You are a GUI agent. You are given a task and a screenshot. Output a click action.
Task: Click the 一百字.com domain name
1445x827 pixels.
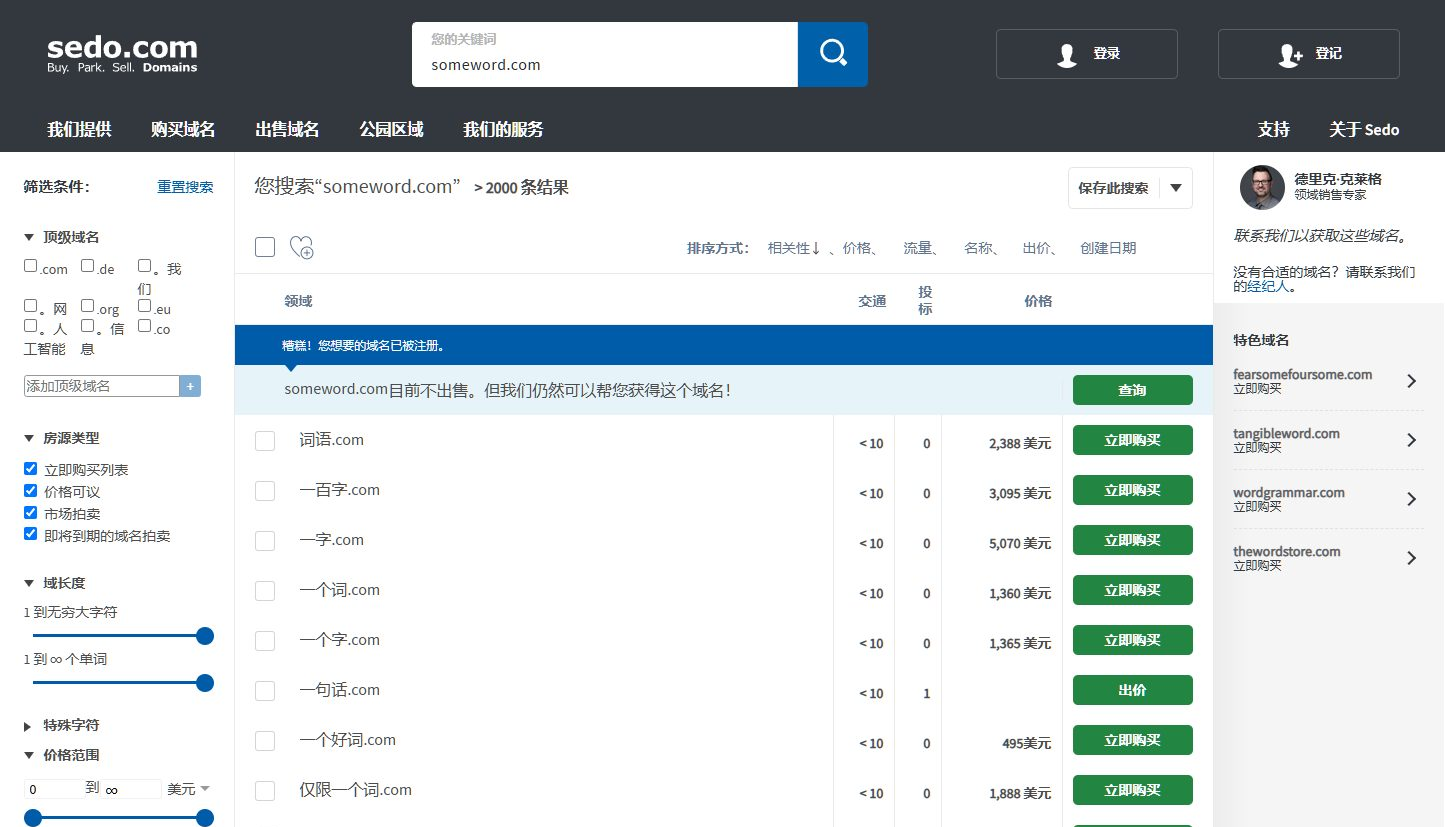point(339,490)
